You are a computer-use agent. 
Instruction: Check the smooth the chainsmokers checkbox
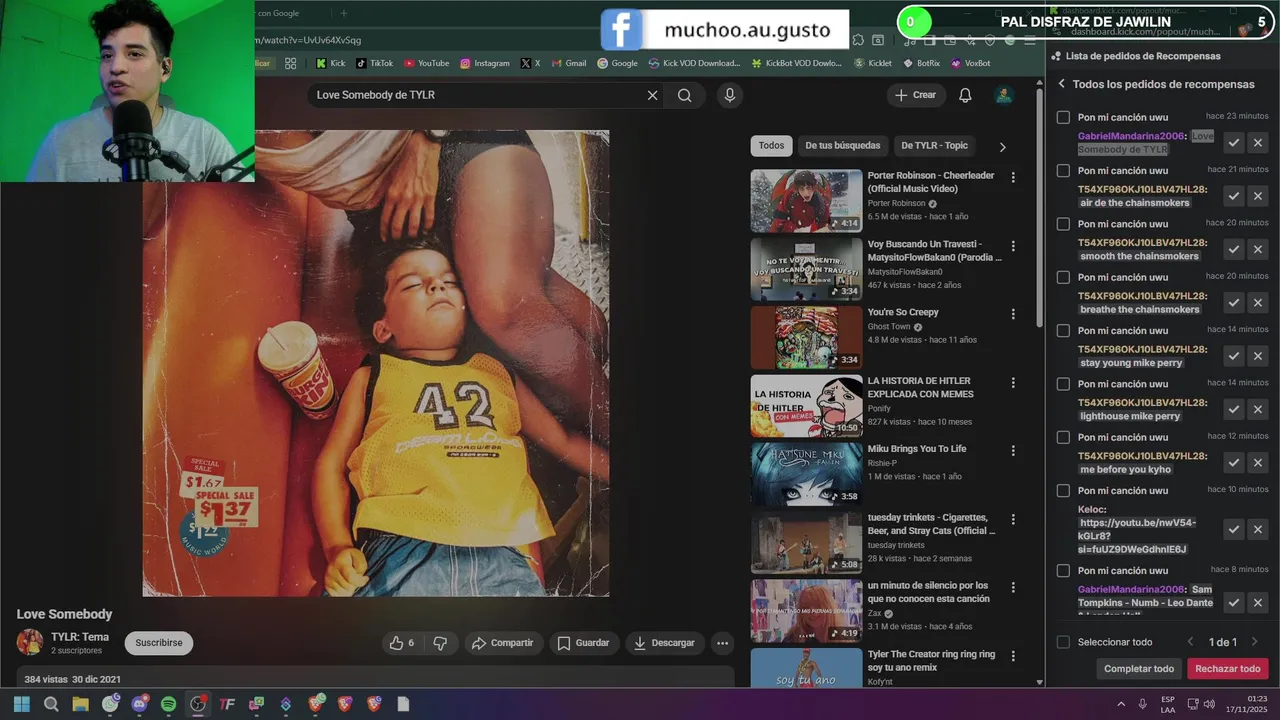[1063, 224]
